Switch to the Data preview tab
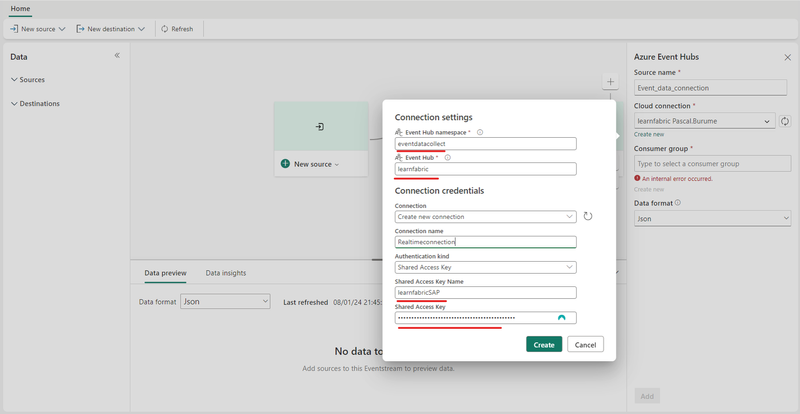The image size is (800, 414). click(x=165, y=273)
